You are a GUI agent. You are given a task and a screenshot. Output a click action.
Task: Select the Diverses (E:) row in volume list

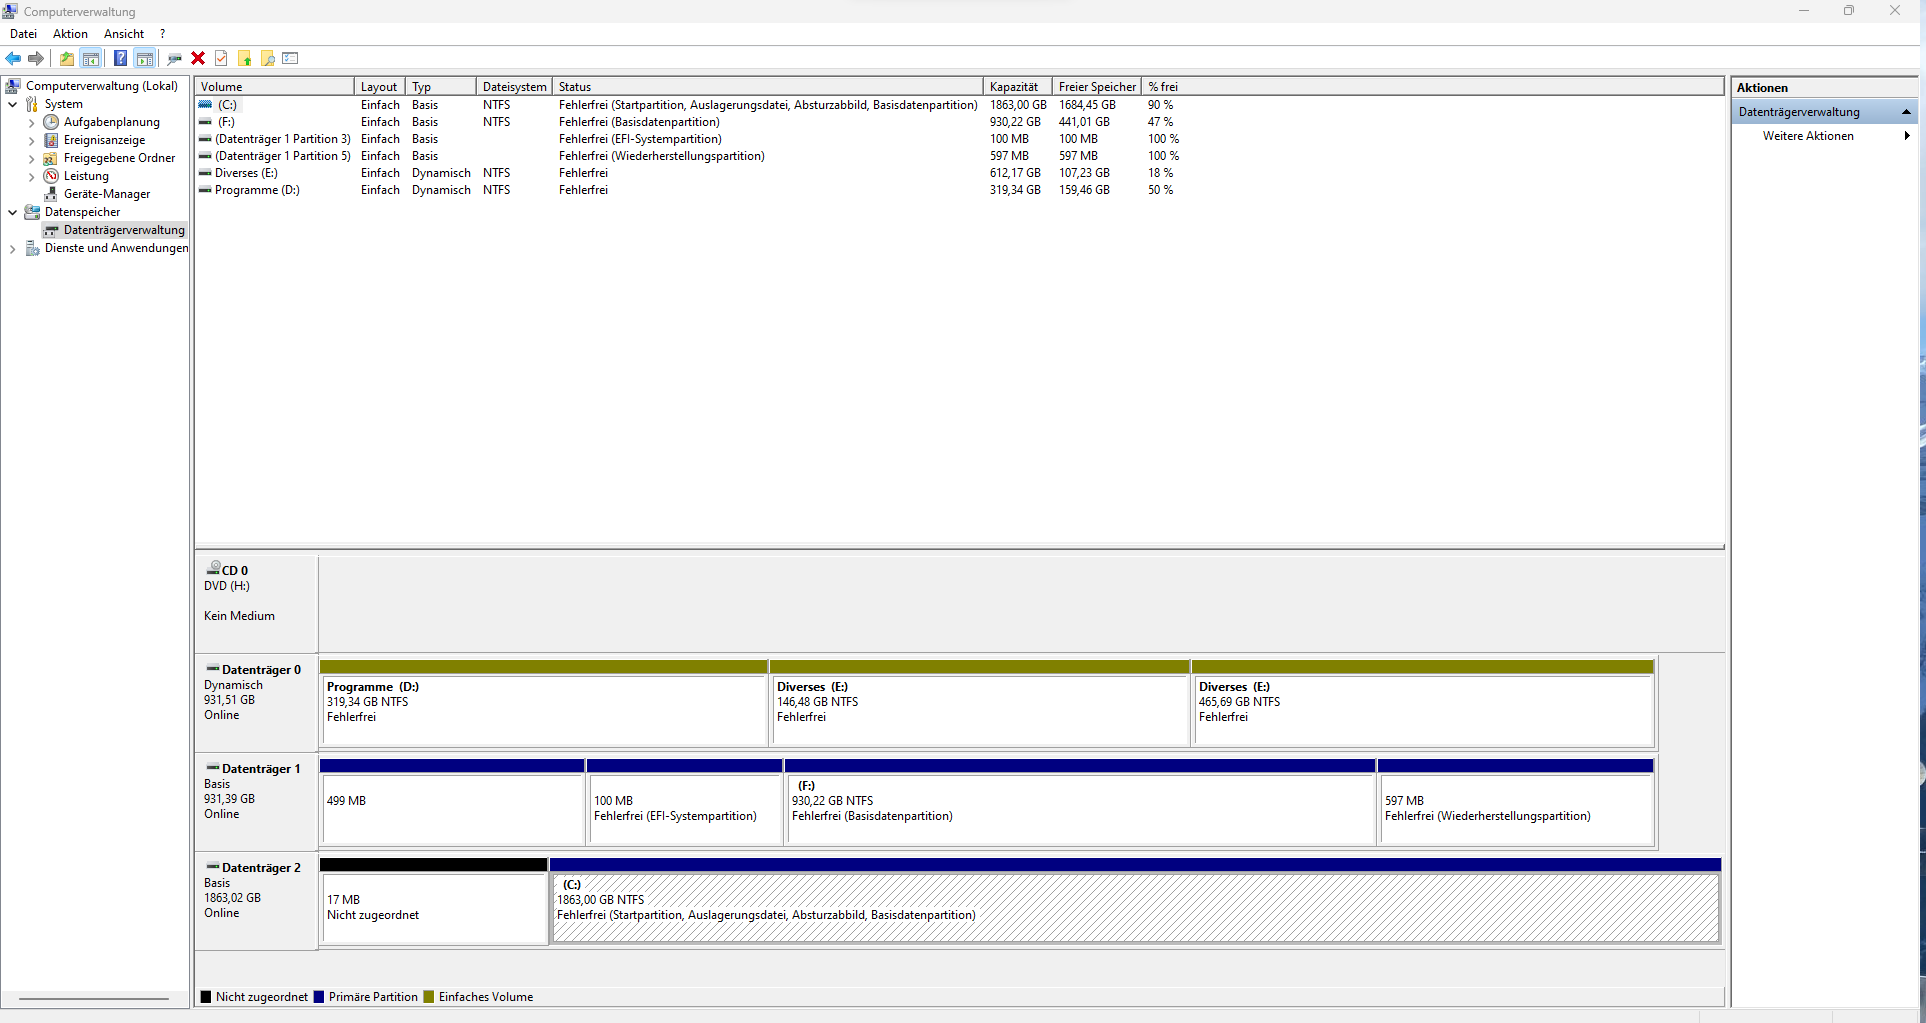690,173
